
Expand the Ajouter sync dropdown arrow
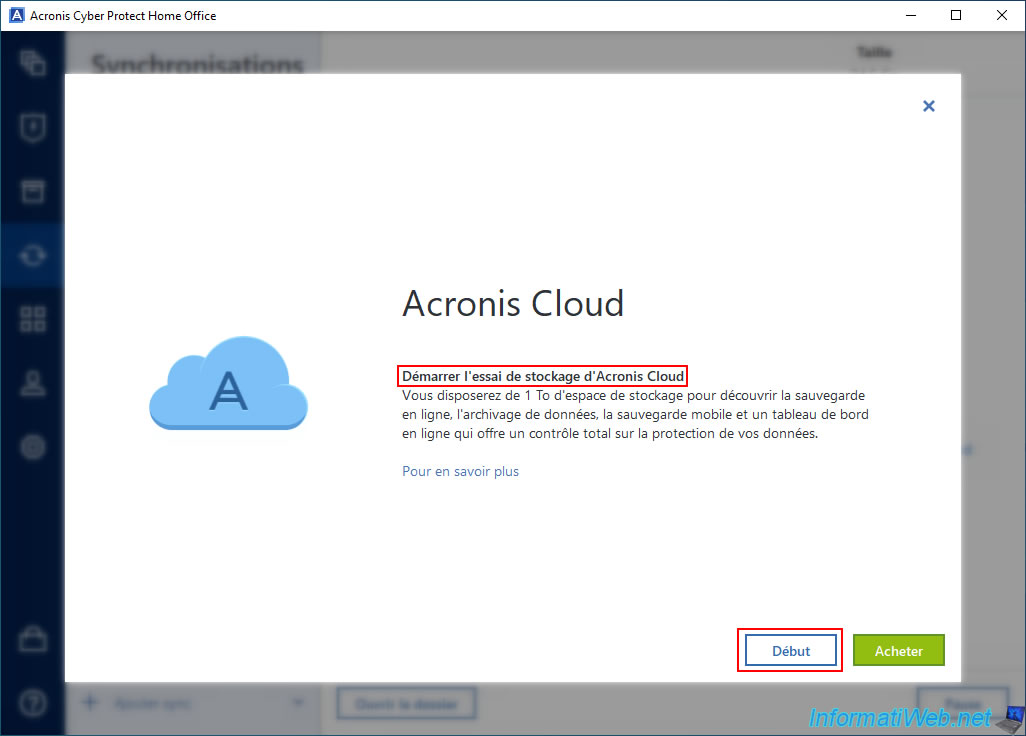(297, 703)
